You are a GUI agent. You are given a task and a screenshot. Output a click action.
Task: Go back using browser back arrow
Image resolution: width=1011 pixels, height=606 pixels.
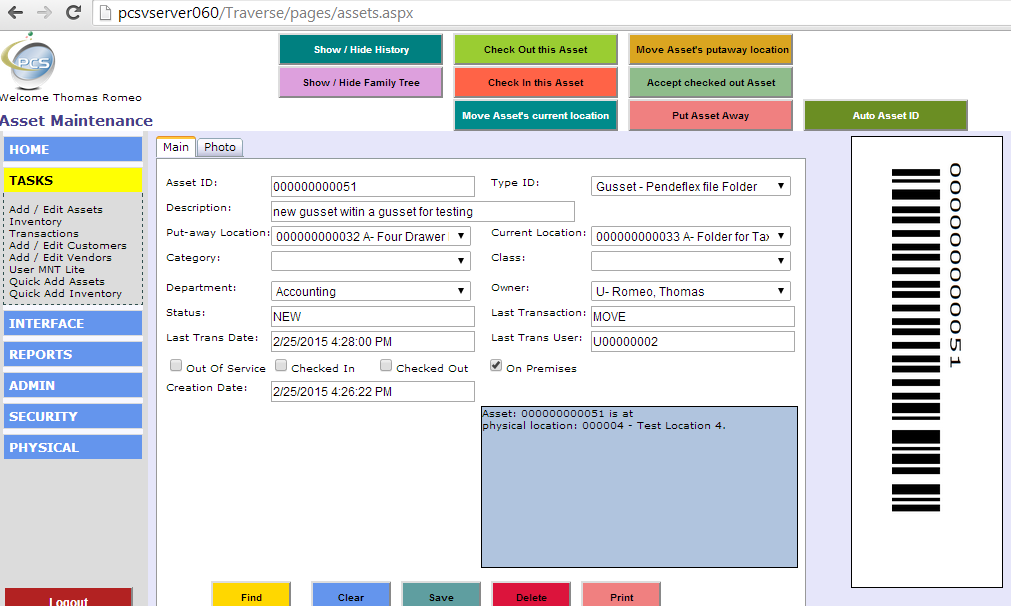(x=15, y=12)
